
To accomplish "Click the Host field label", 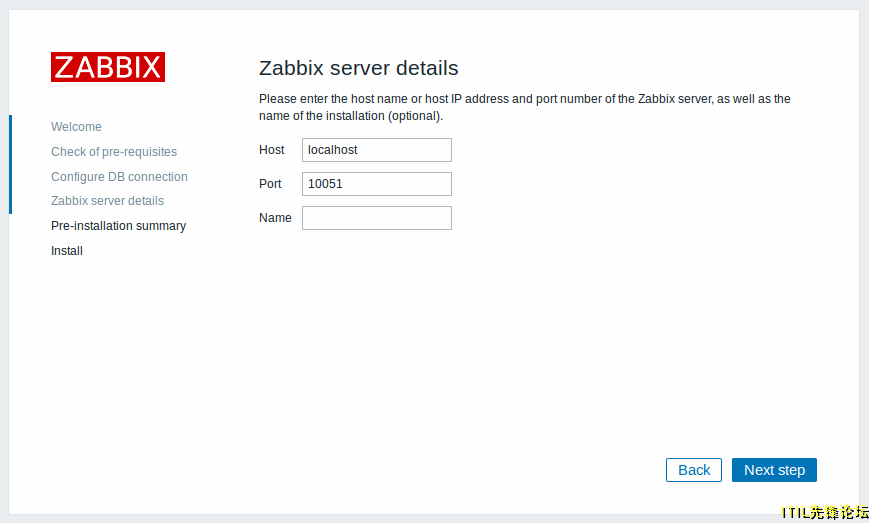I will (x=272, y=150).
